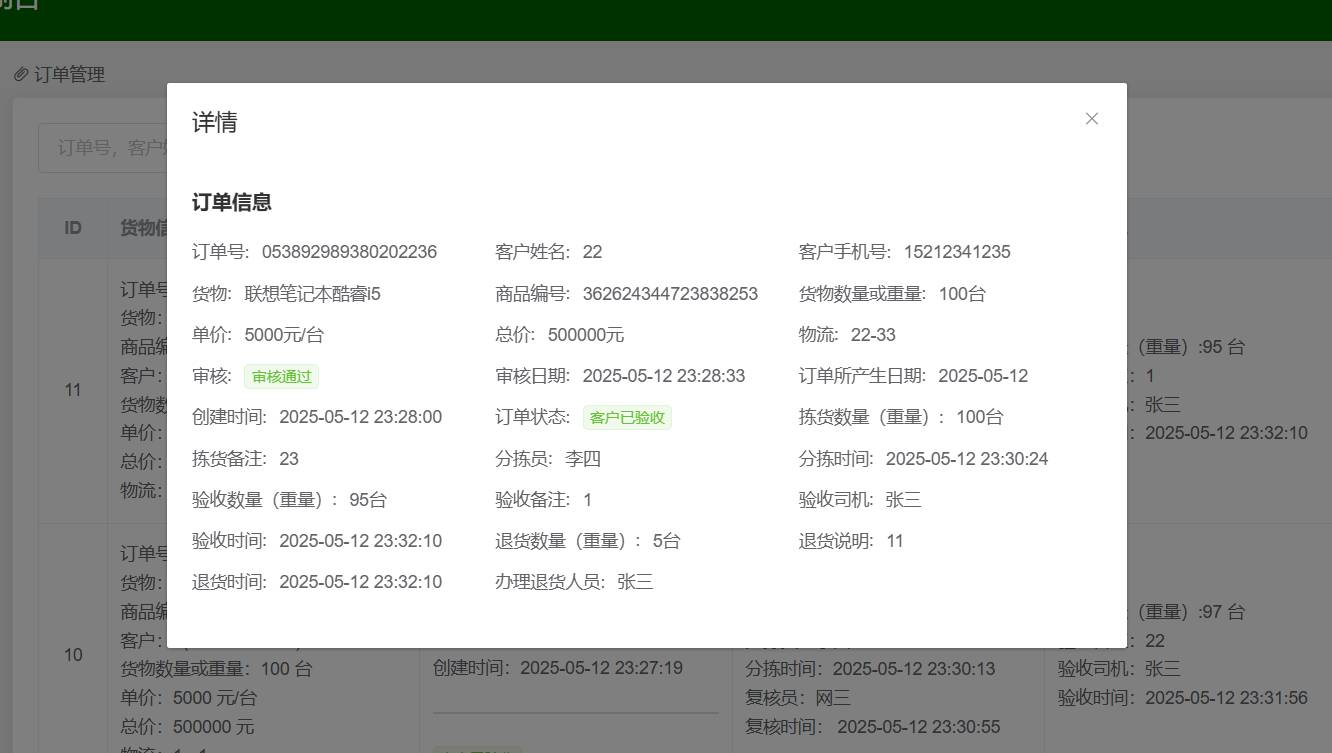
Task: Click the 客户已验收 order status tag
Action: [x=627, y=418]
